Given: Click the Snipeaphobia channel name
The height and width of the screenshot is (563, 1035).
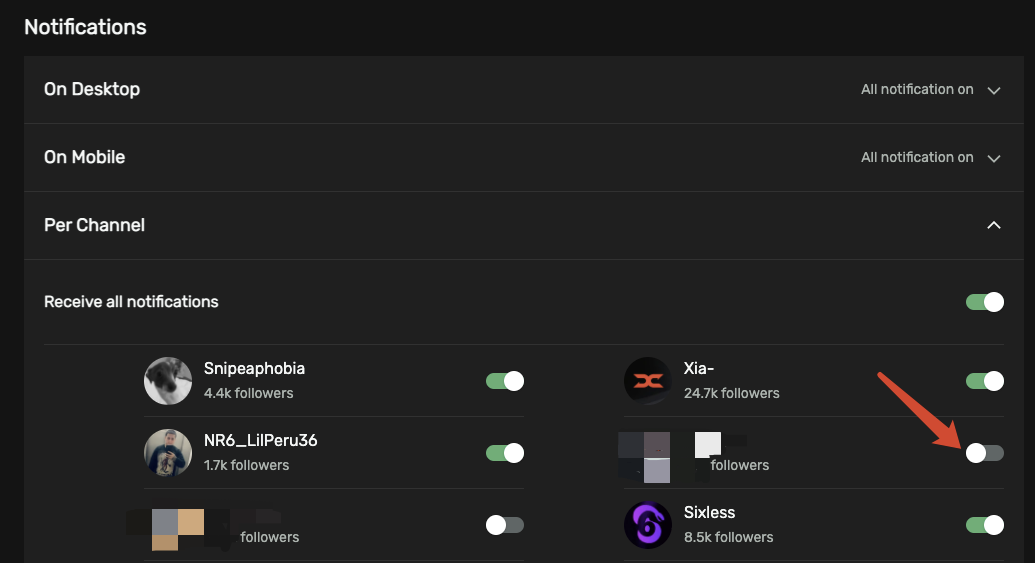Looking at the screenshot, I should [x=254, y=369].
